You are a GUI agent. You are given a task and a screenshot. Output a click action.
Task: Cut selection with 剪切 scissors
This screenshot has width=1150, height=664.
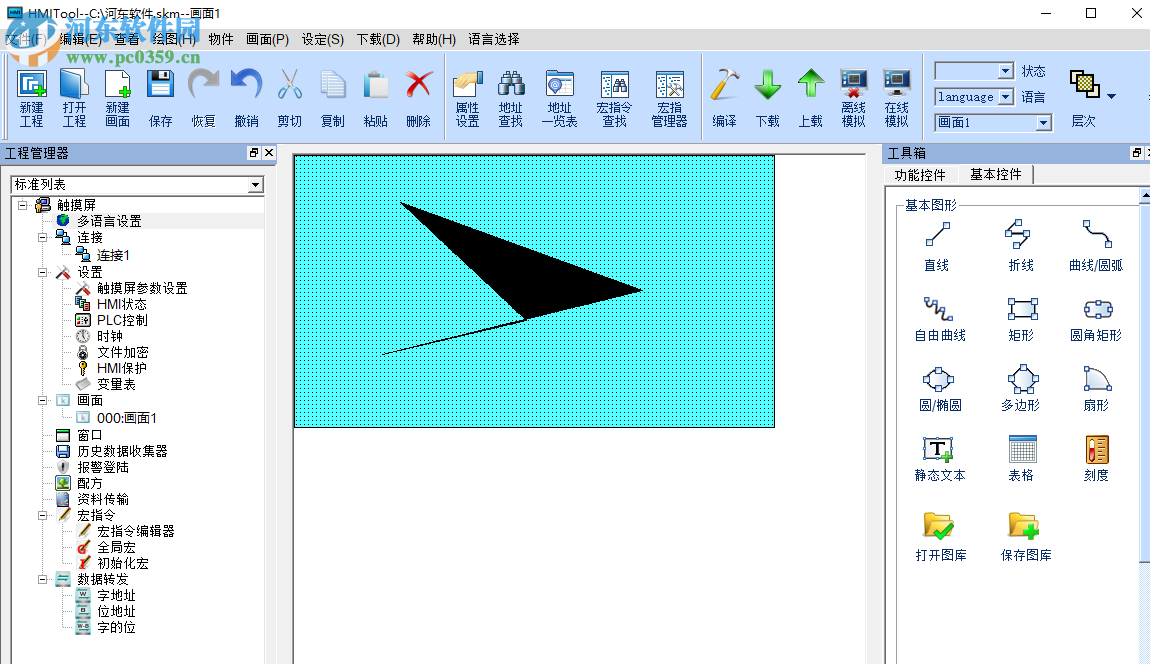point(290,98)
